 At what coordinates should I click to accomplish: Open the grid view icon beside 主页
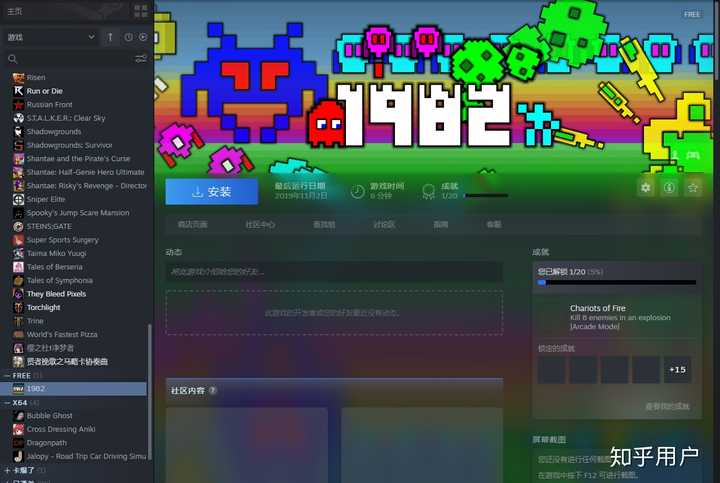point(141,11)
